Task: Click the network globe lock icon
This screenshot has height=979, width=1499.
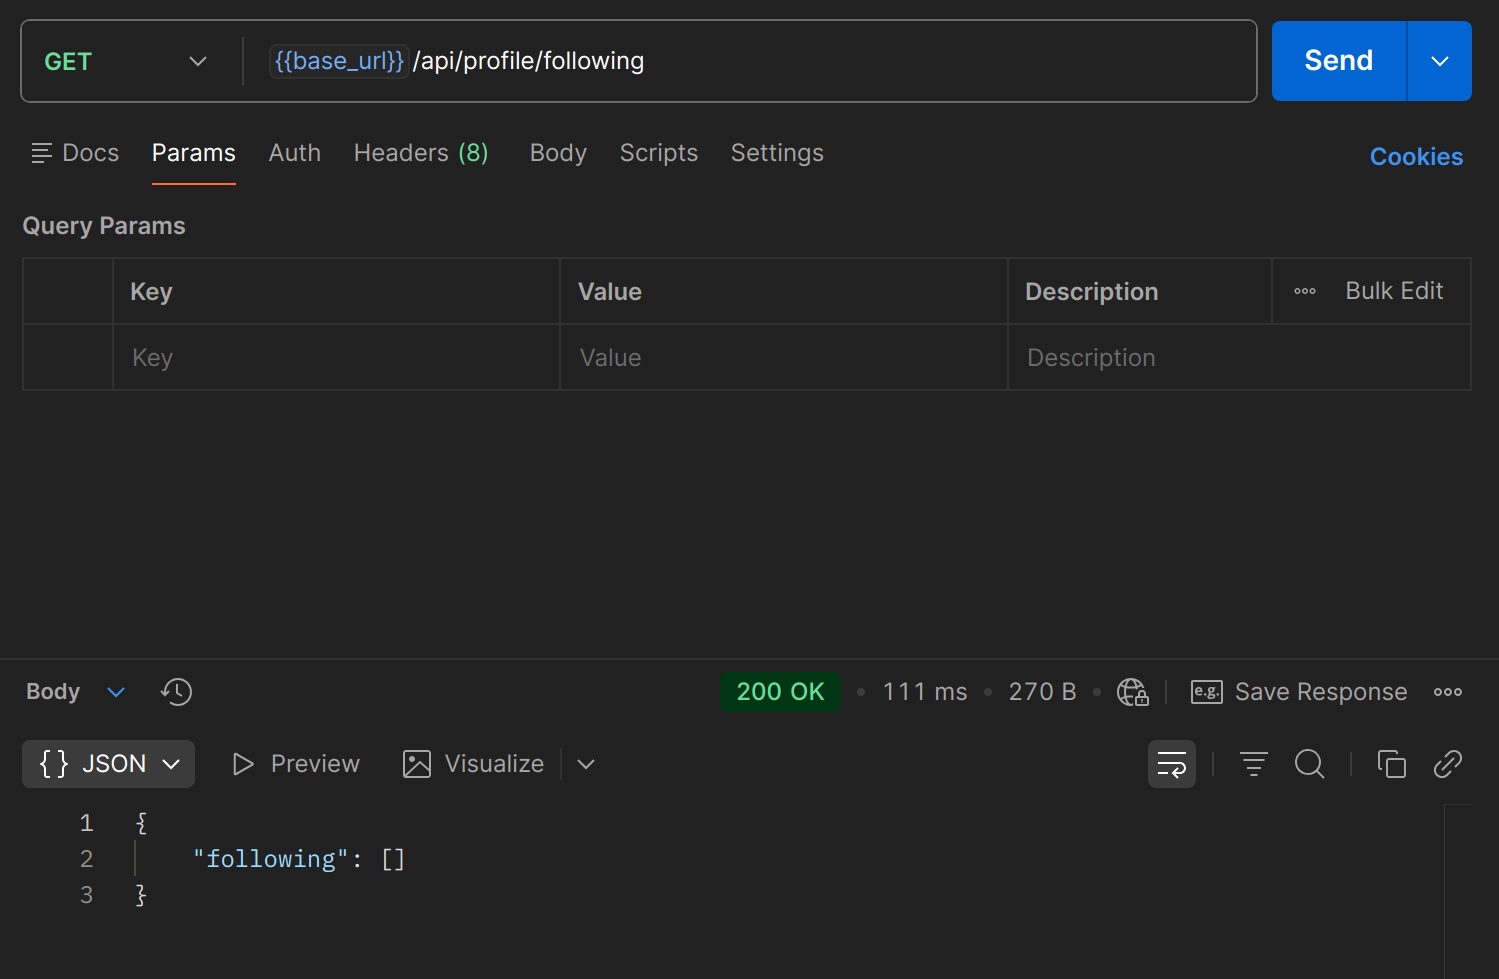Action: [x=1132, y=692]
